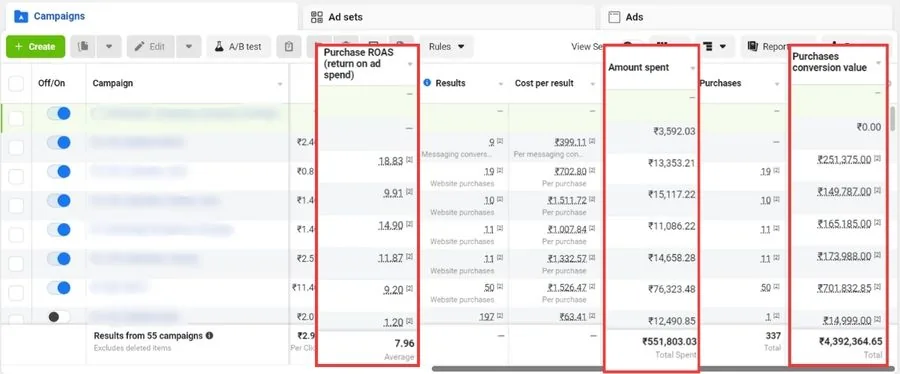The image size is (900, 374).
Task: Click the info icon beside Results header
Action: point(427,83)
